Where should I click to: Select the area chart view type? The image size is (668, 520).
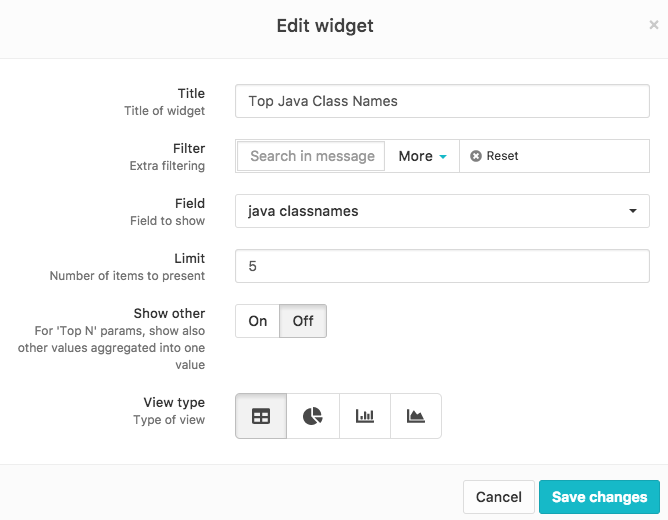[x=416, y=416]
